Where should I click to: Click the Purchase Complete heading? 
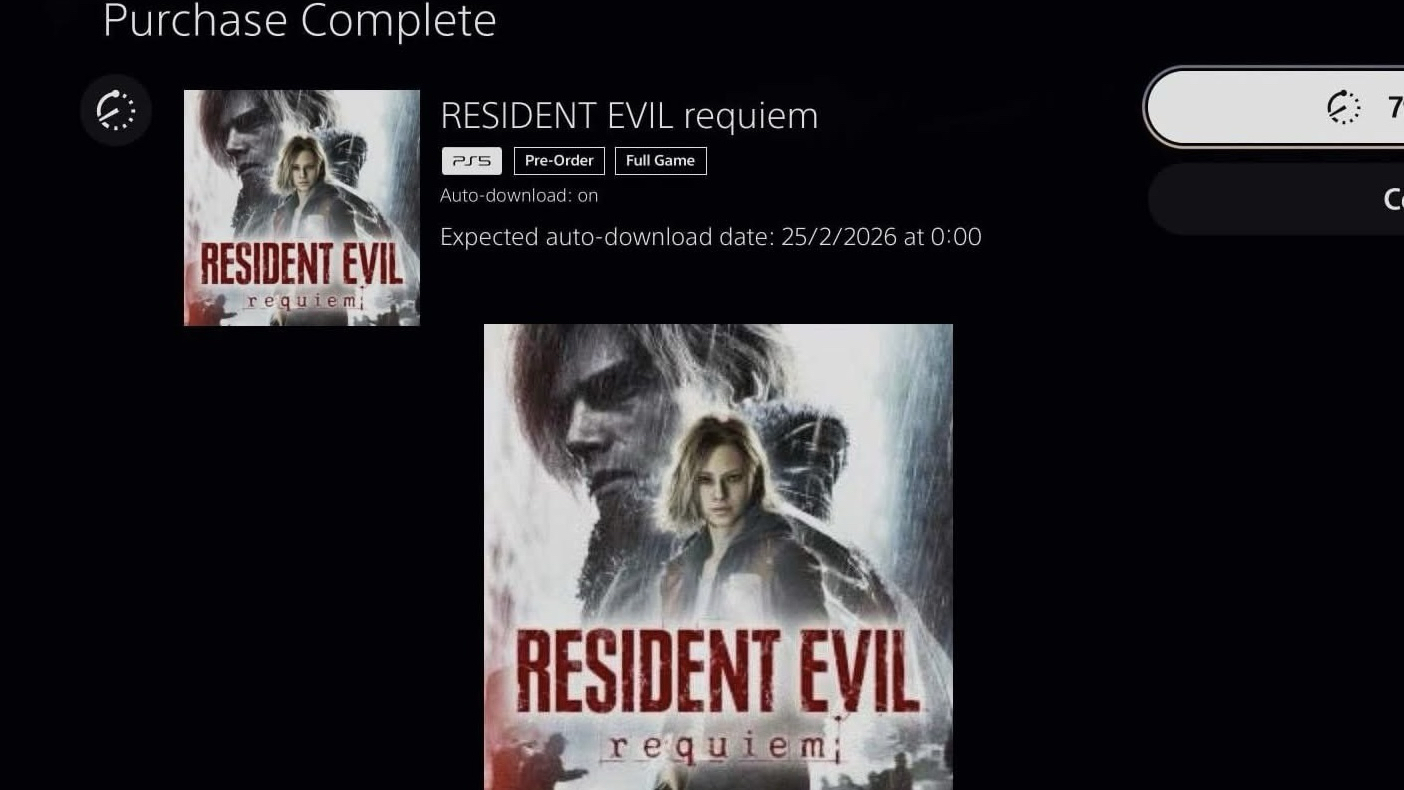click(x=300, y=21)
